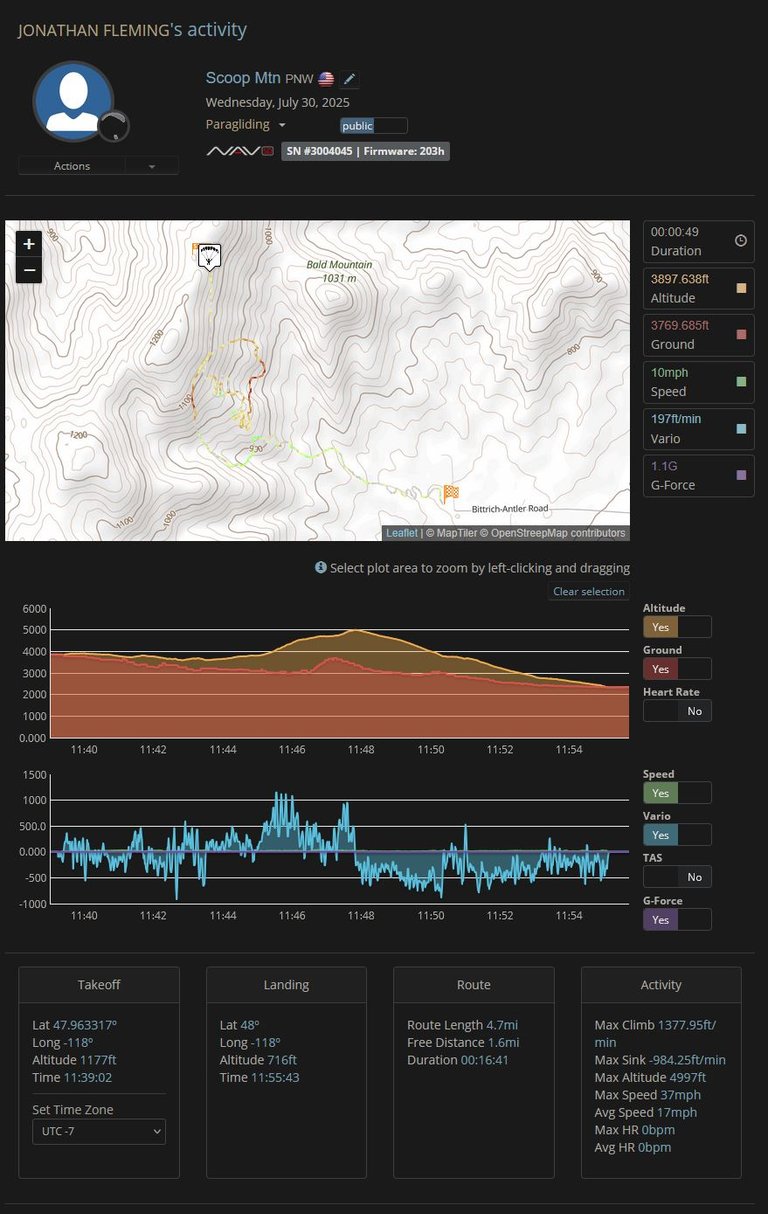Click the Route Length 4.7mi value
The width and height of the screenshot is (768, 1214).
pos(503,1025)
